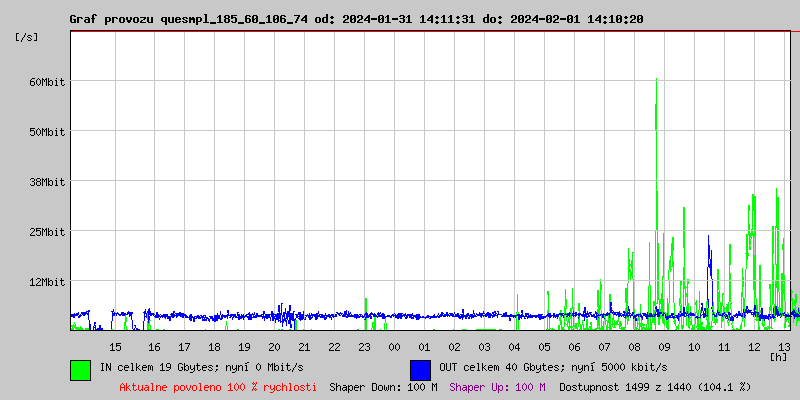Click the graph title 'Graf provozu quesmpl_185_60_106_74'
800x400 pixels.
[189, 19]
